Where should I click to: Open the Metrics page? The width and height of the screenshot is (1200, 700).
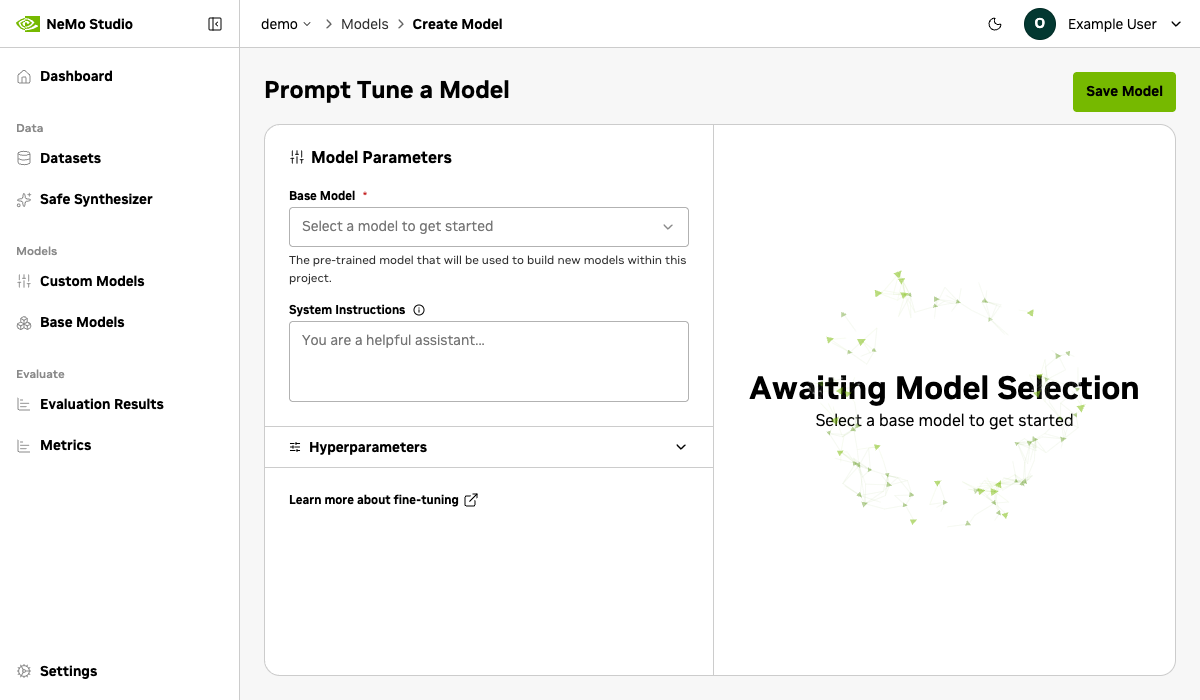click(x=67, y=445)
